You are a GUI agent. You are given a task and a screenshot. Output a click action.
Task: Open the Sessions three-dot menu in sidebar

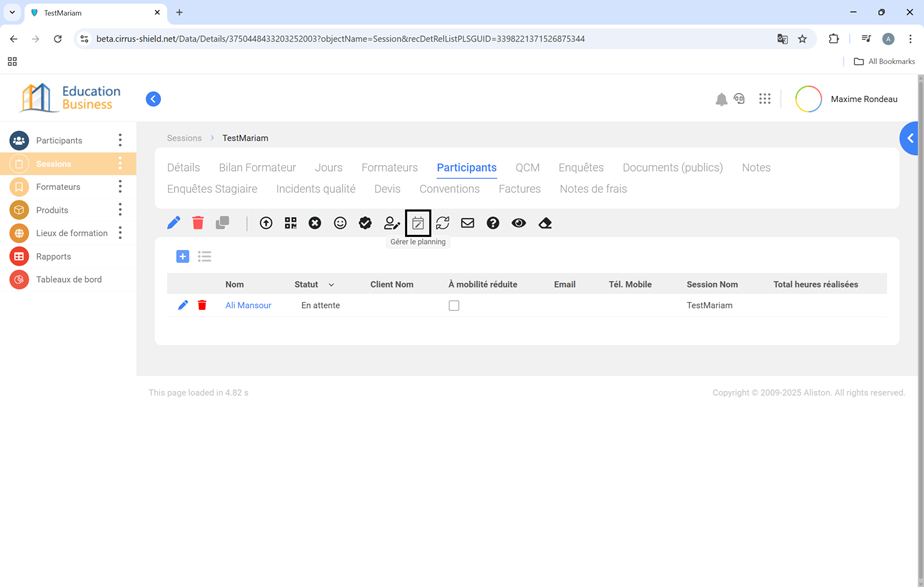120,164
